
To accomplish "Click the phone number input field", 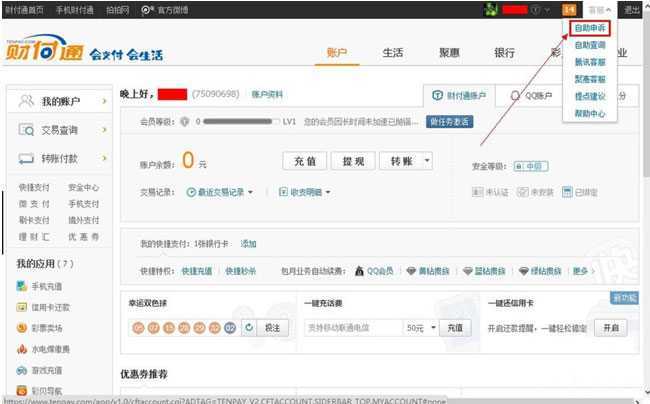I will coord(353,328).
